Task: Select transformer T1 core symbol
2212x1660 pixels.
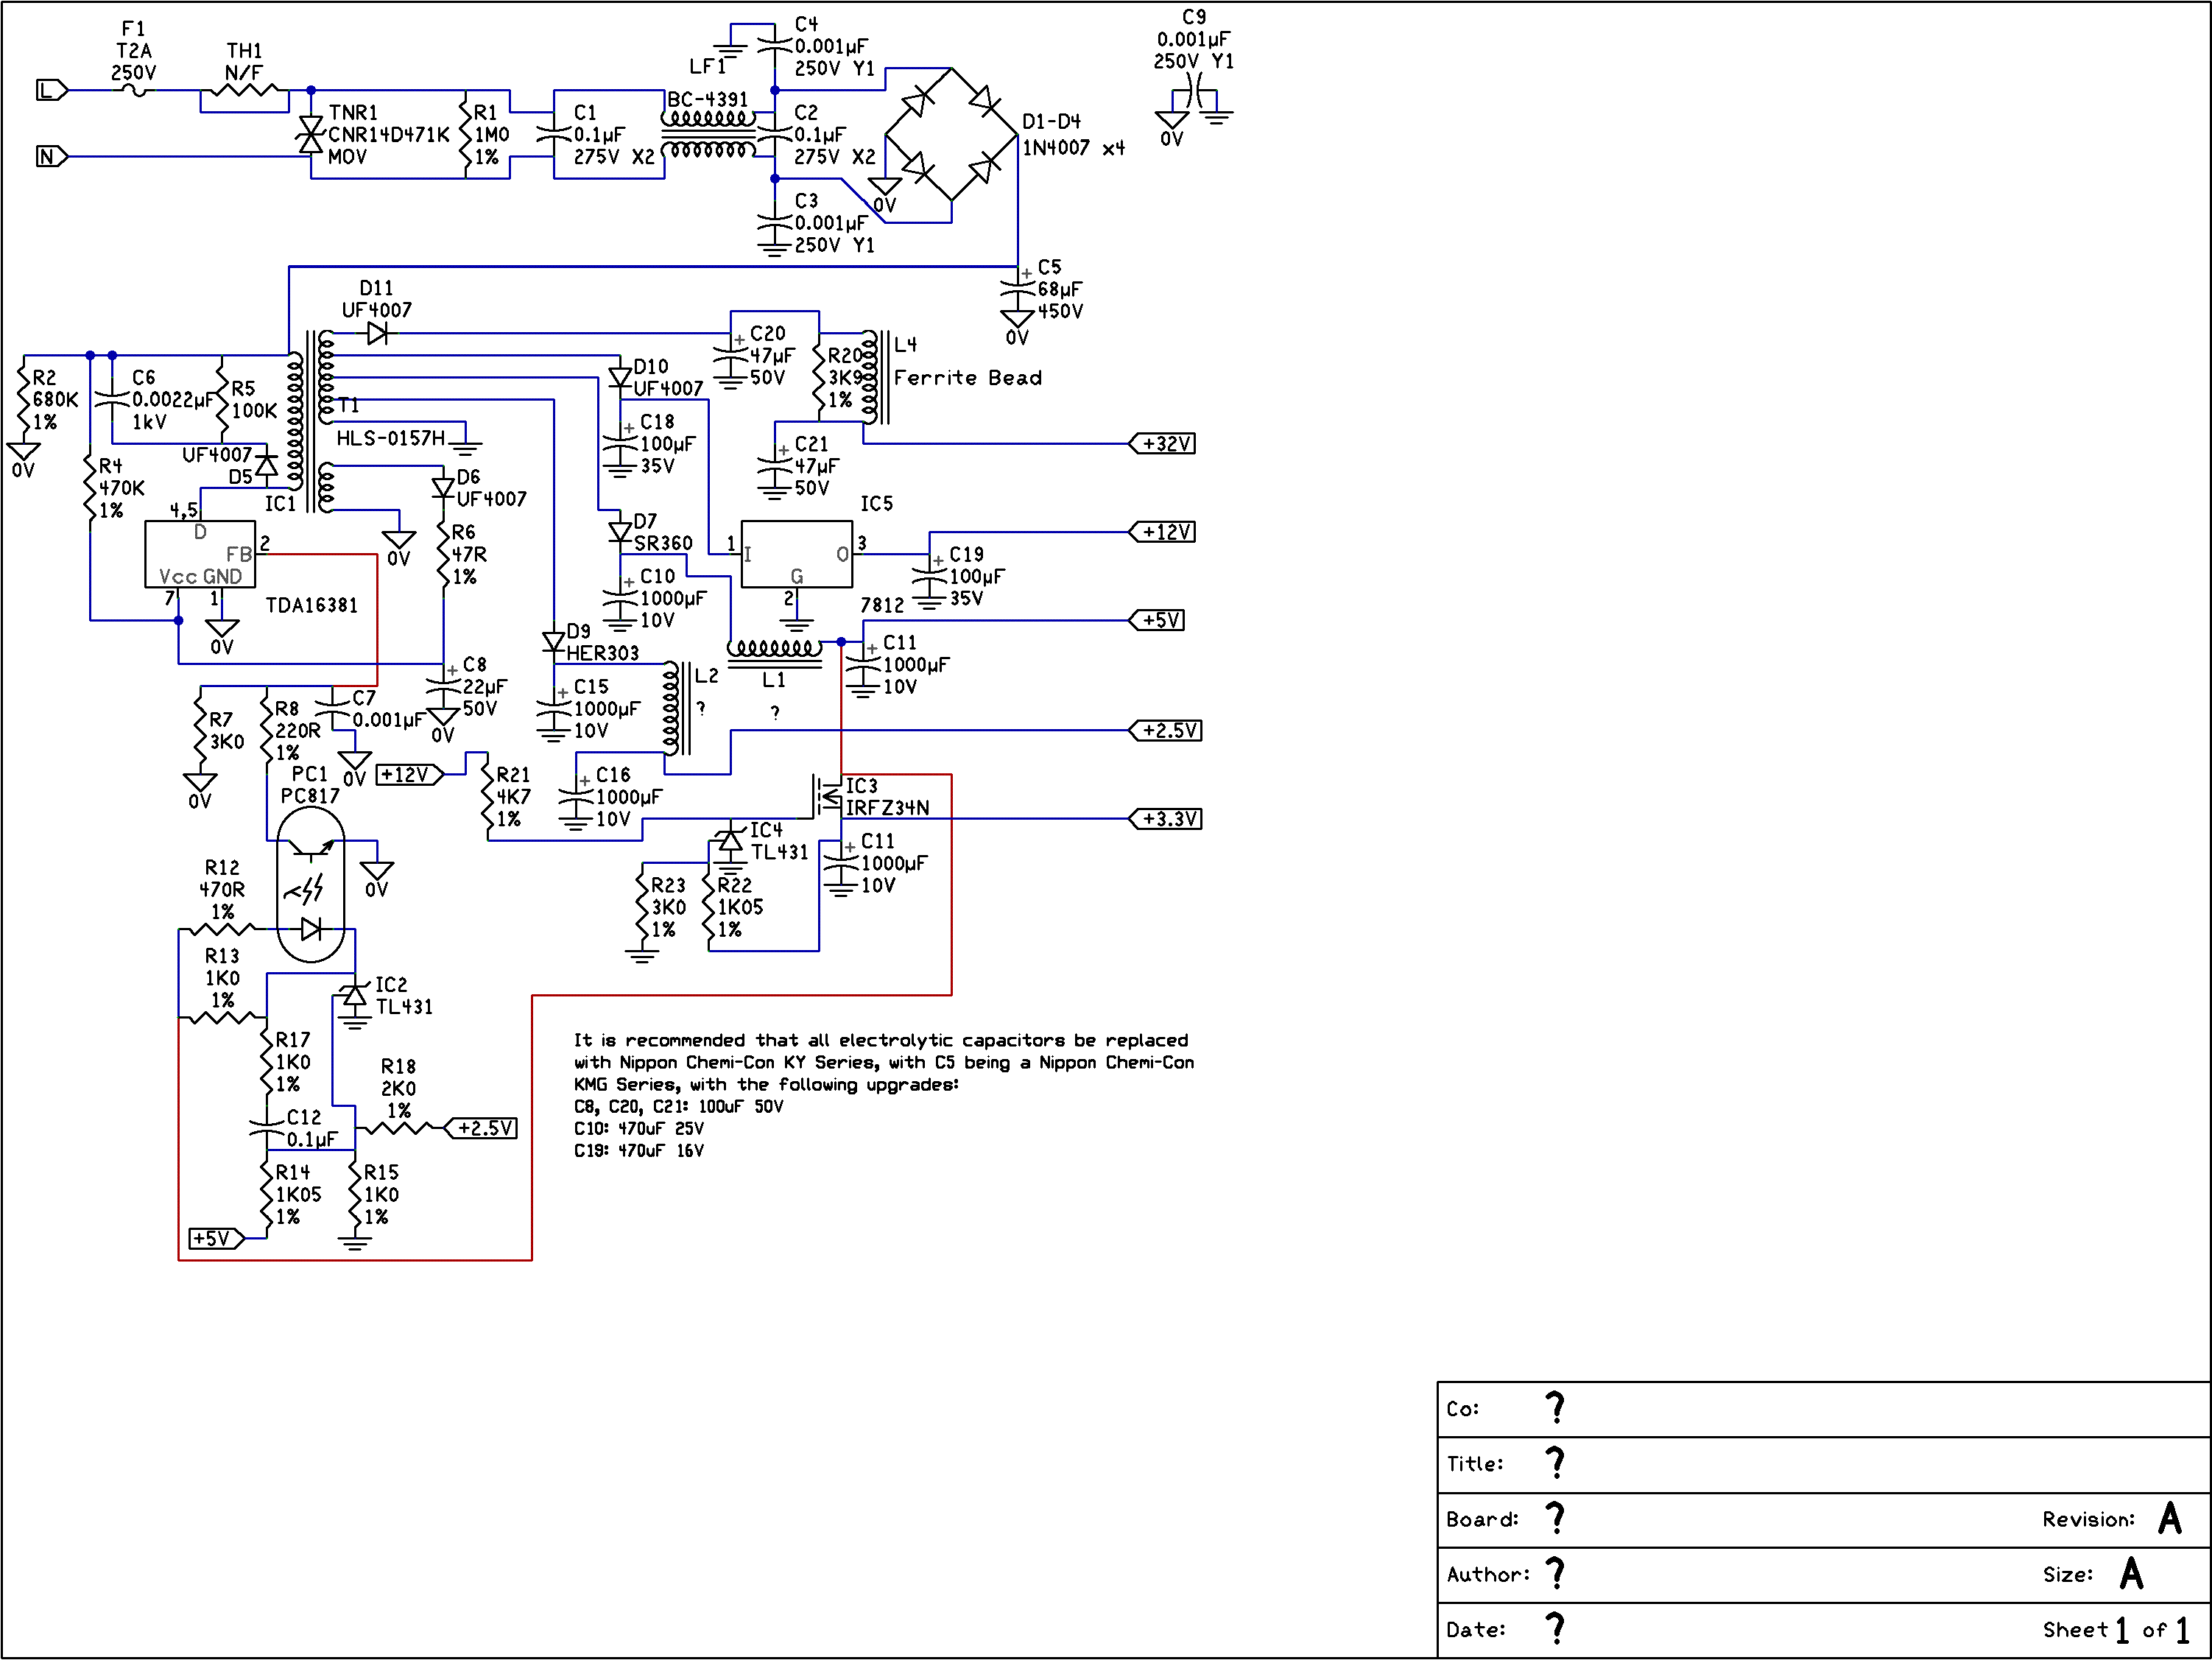Action: click(311, 422)
